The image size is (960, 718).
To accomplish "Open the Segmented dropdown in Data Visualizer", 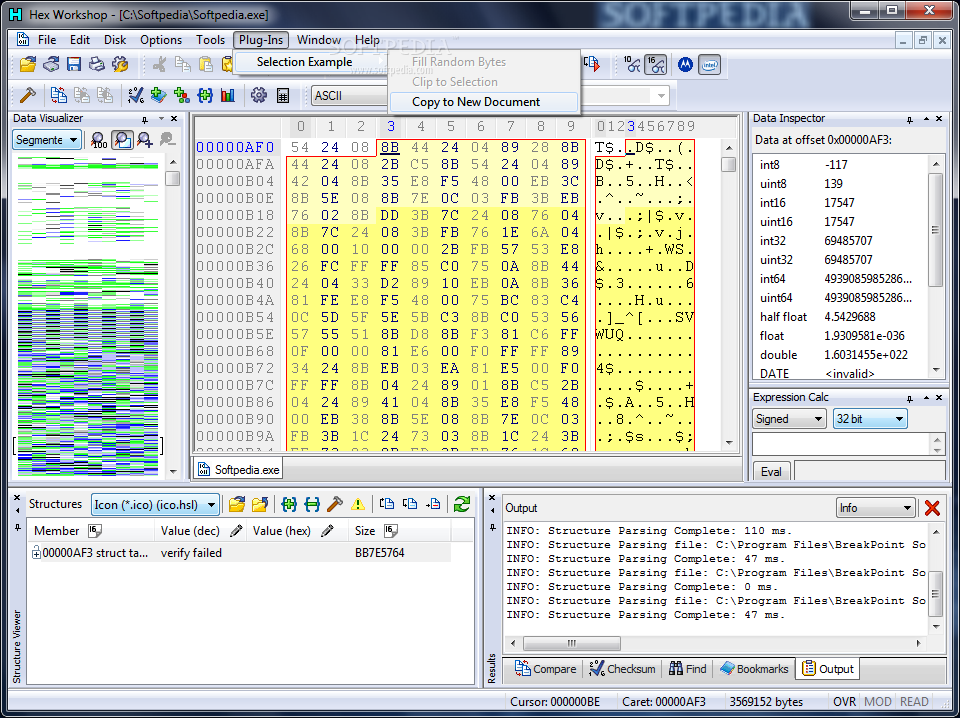I will [47, 140].
